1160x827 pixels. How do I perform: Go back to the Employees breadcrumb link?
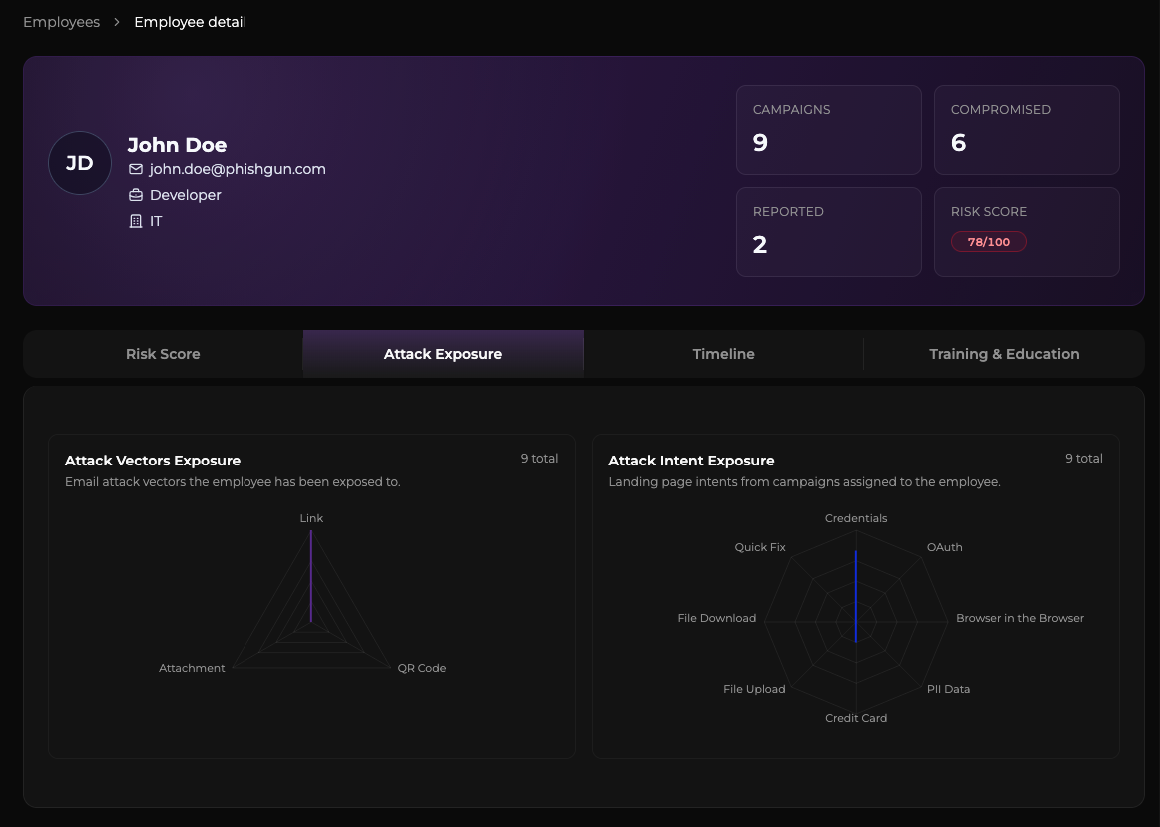tap(61, 22)
